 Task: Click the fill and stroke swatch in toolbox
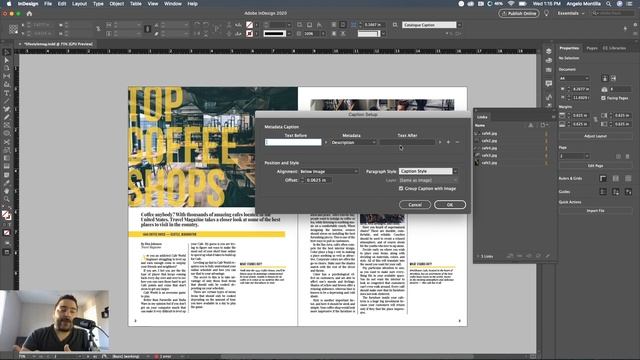(x=7, y=215)
